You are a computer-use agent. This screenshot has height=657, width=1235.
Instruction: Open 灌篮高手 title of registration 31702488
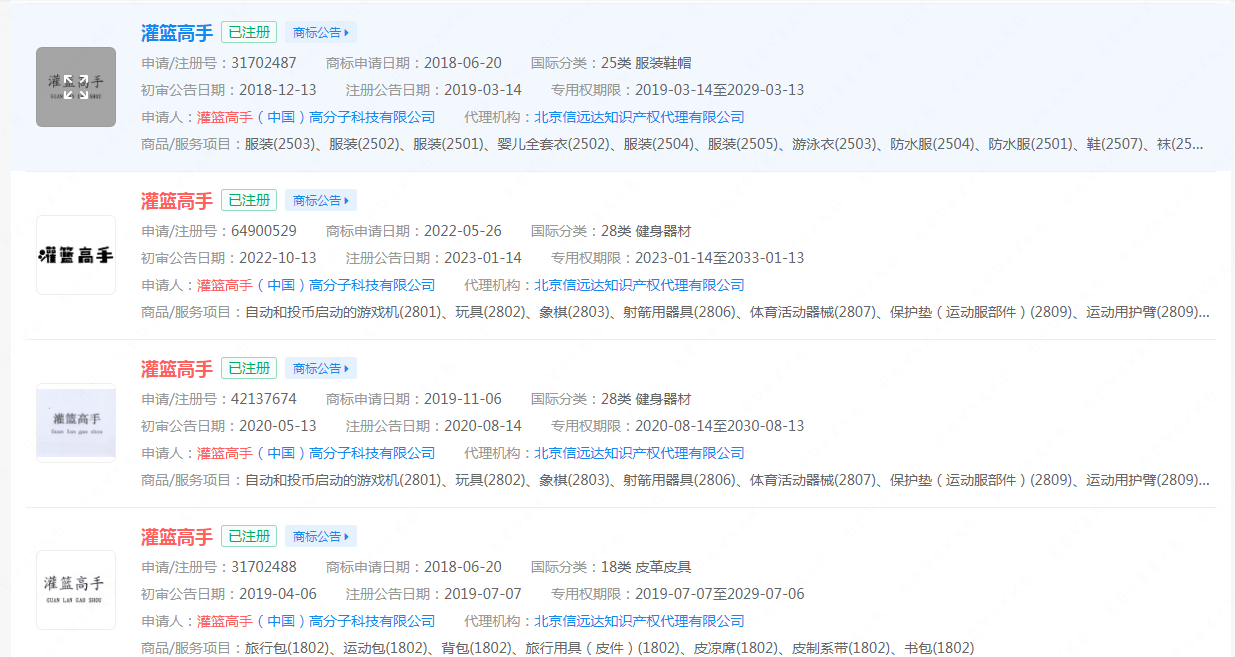click(177, 537)
